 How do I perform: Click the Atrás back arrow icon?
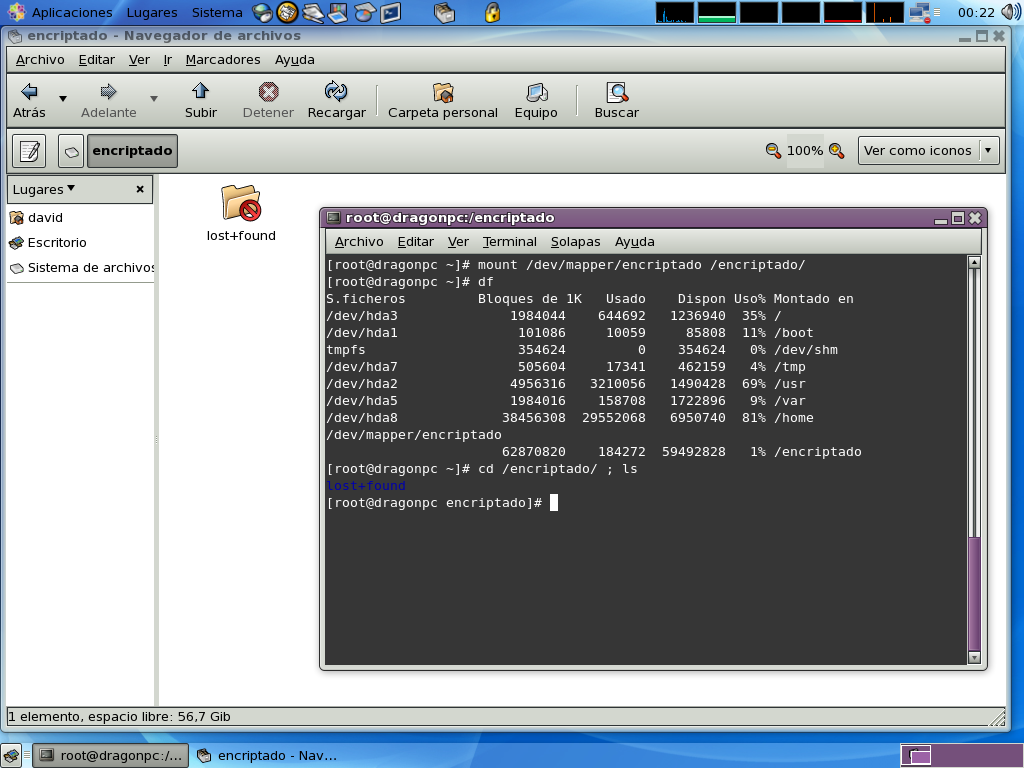coord(29,92)
